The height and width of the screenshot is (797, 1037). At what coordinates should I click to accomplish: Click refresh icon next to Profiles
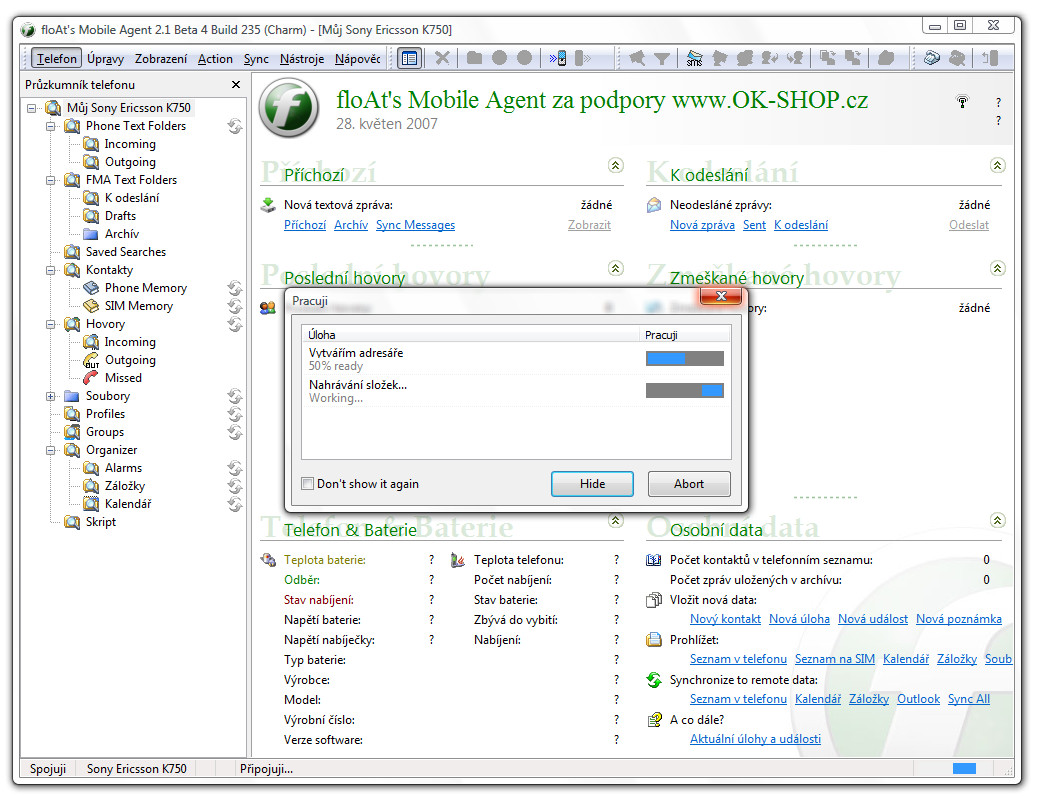tap(235, 414)
